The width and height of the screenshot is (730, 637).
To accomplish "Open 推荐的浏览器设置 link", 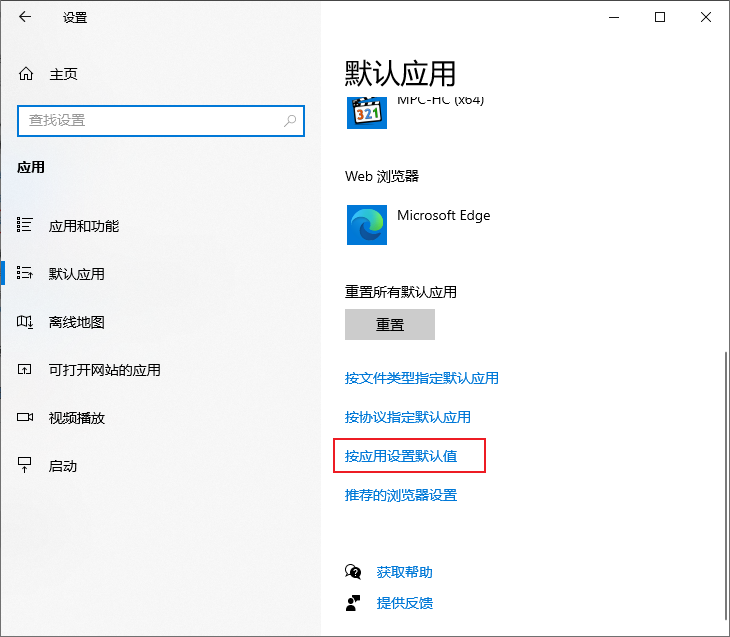I will coord(401,495).
